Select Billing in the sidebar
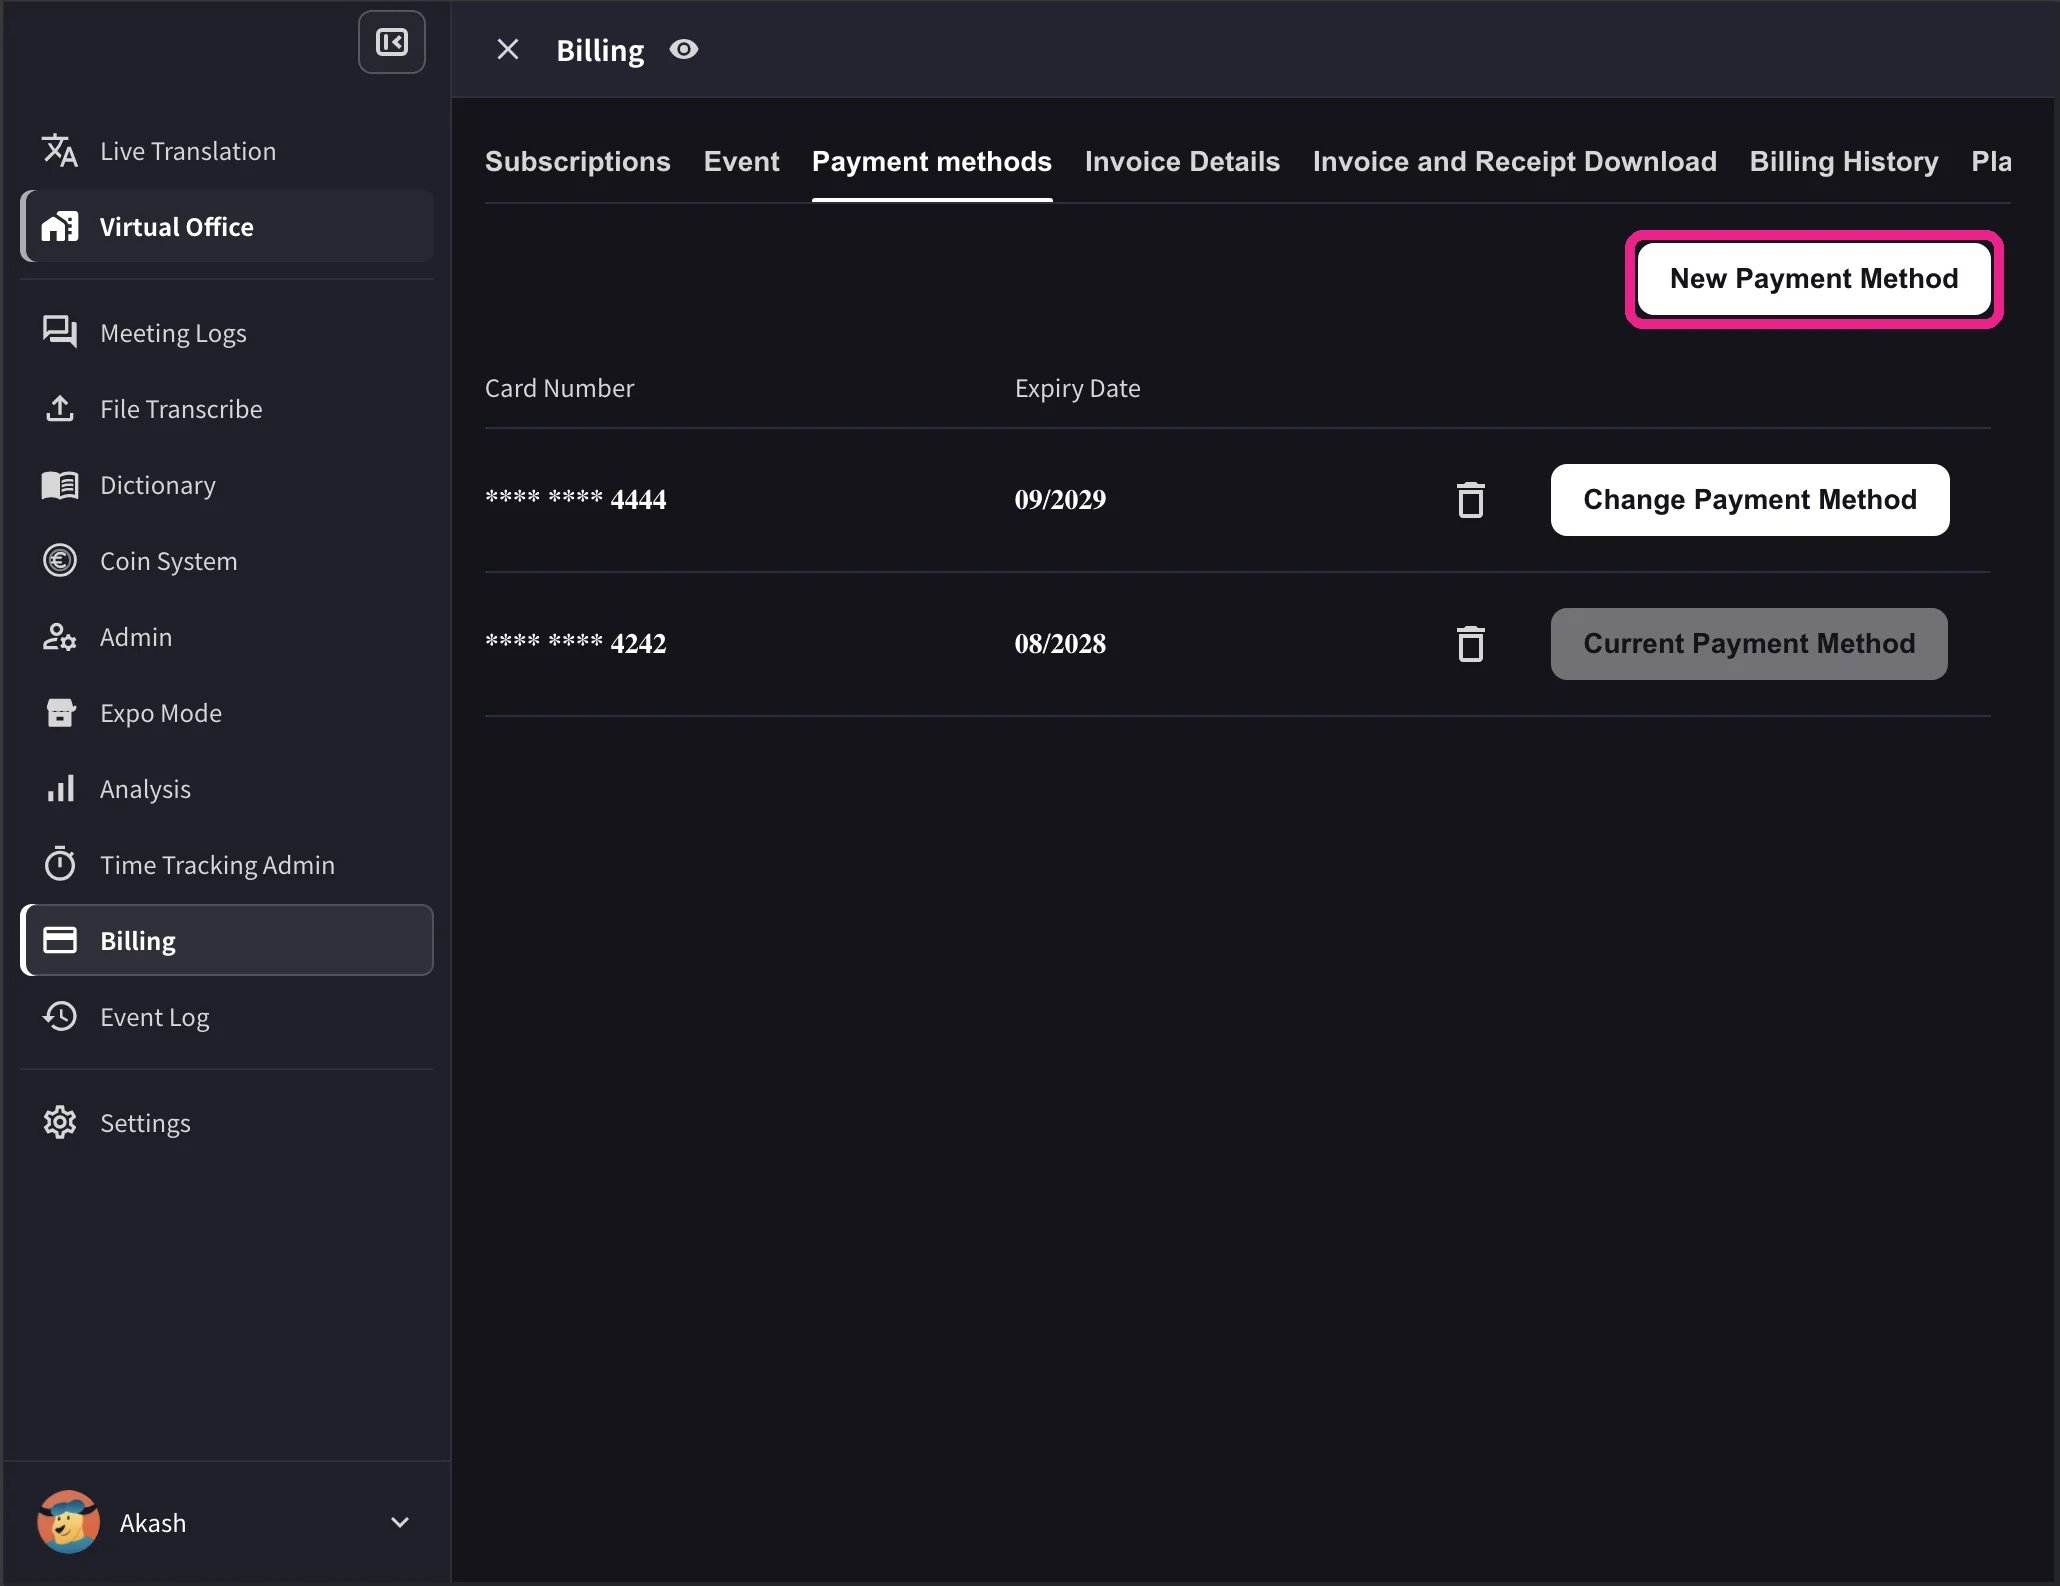The height and width of the screenshot is (1586, 2060). (x=227, y=941)
